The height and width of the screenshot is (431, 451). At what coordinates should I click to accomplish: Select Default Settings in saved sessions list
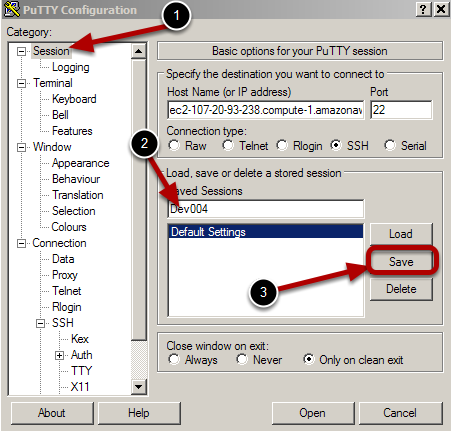(266, 232)
